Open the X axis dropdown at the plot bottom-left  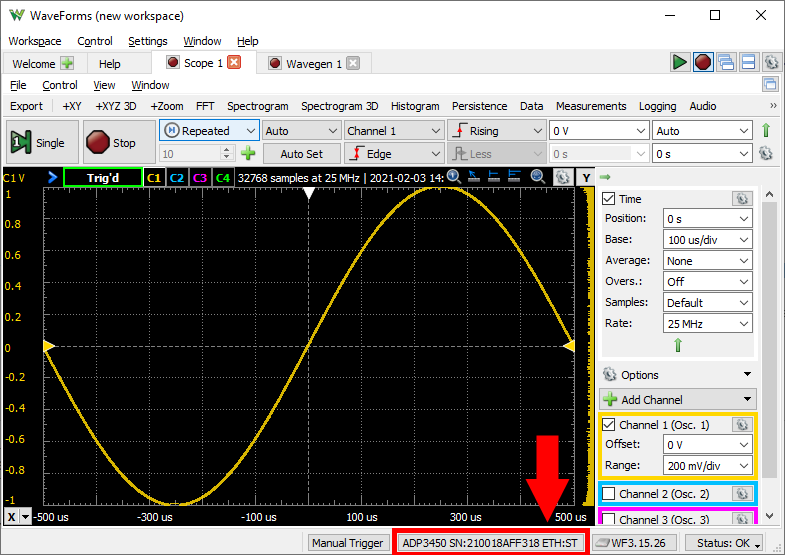point(25,517)
